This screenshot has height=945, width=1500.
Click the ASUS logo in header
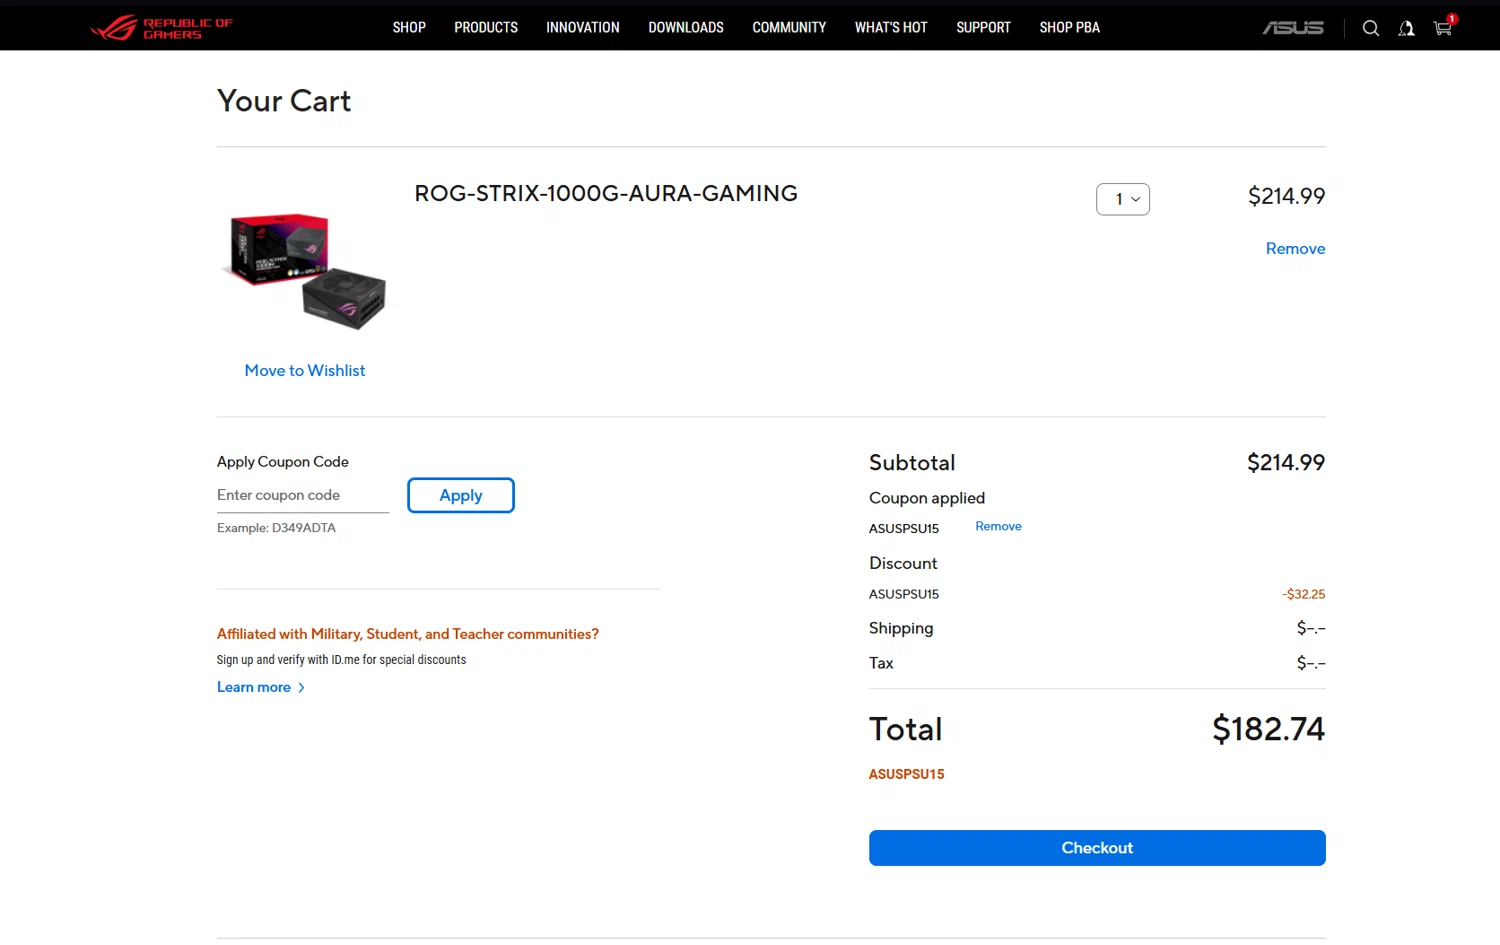(1292, 28)
